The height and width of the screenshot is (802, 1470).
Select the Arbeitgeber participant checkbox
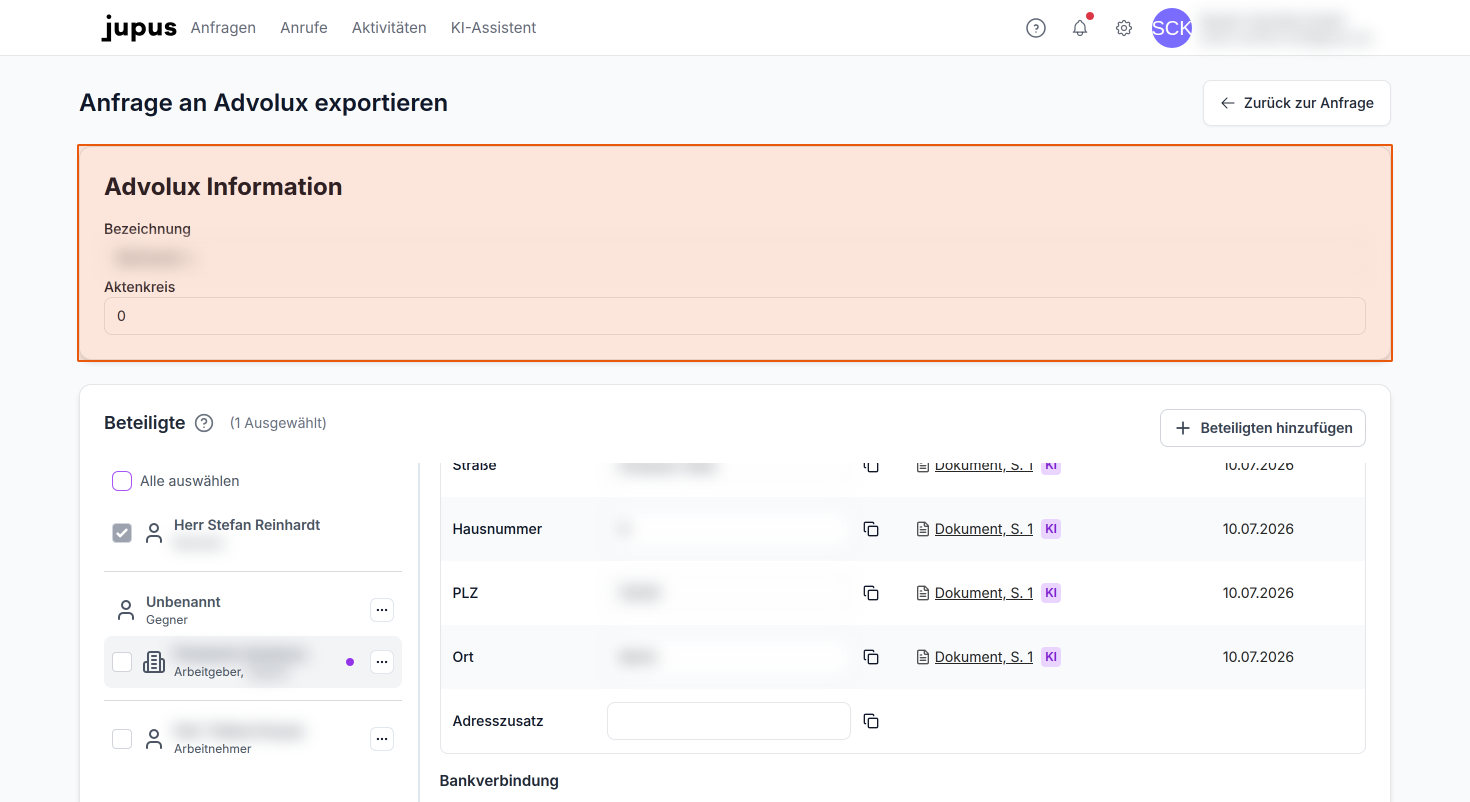[x=122, y=662]
